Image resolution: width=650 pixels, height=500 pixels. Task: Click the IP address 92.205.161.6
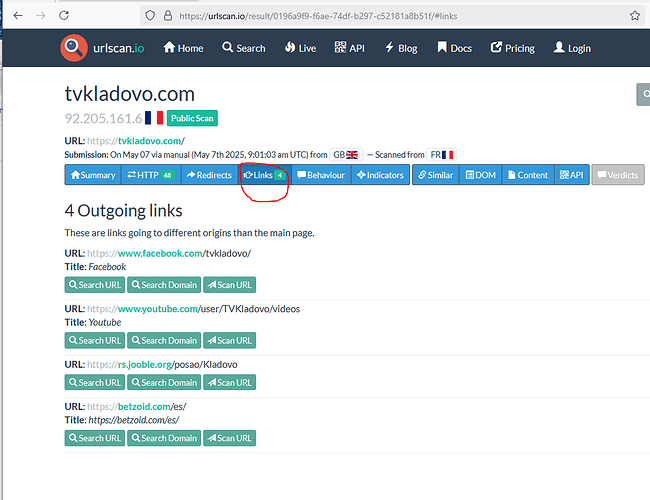pyautogui.click(x=104, y=119)
